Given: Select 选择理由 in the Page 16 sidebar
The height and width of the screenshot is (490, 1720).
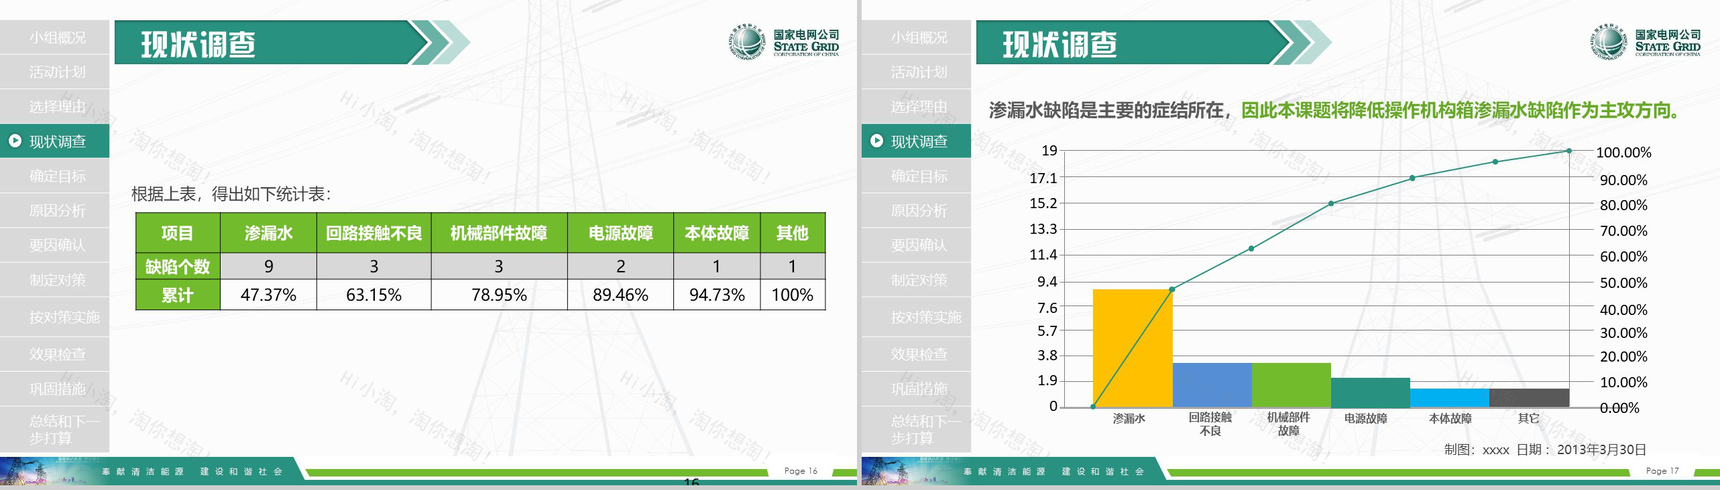Looking at the screenshot, I should 57,106.
